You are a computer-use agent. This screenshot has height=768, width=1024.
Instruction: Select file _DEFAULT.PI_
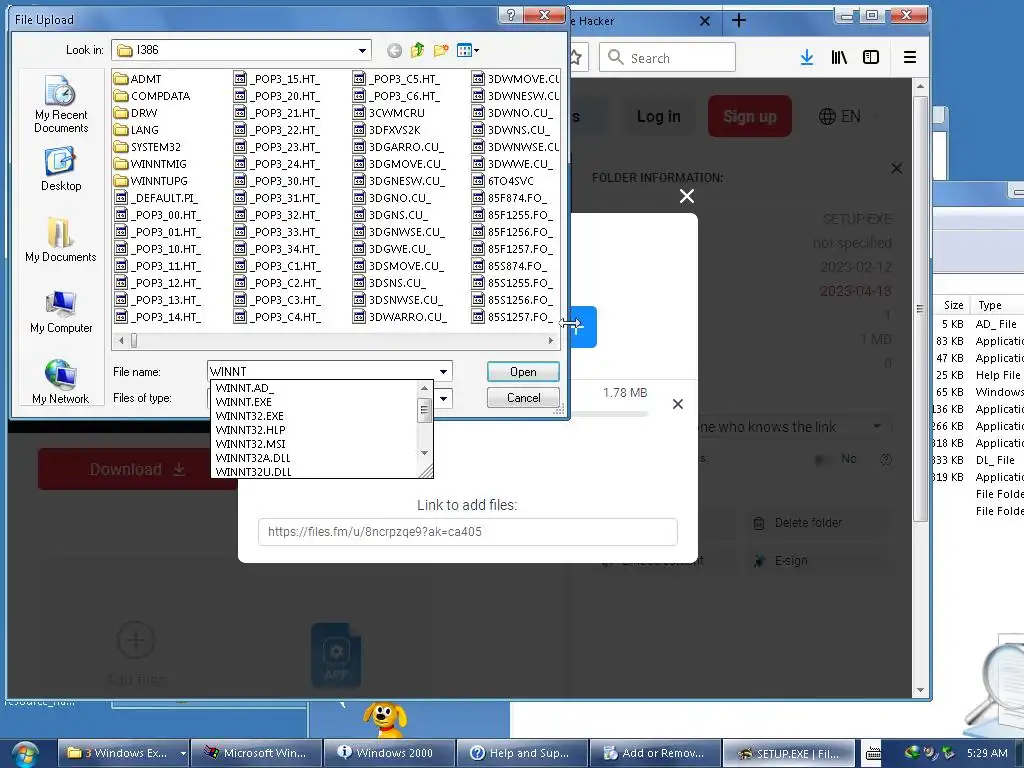157,198
